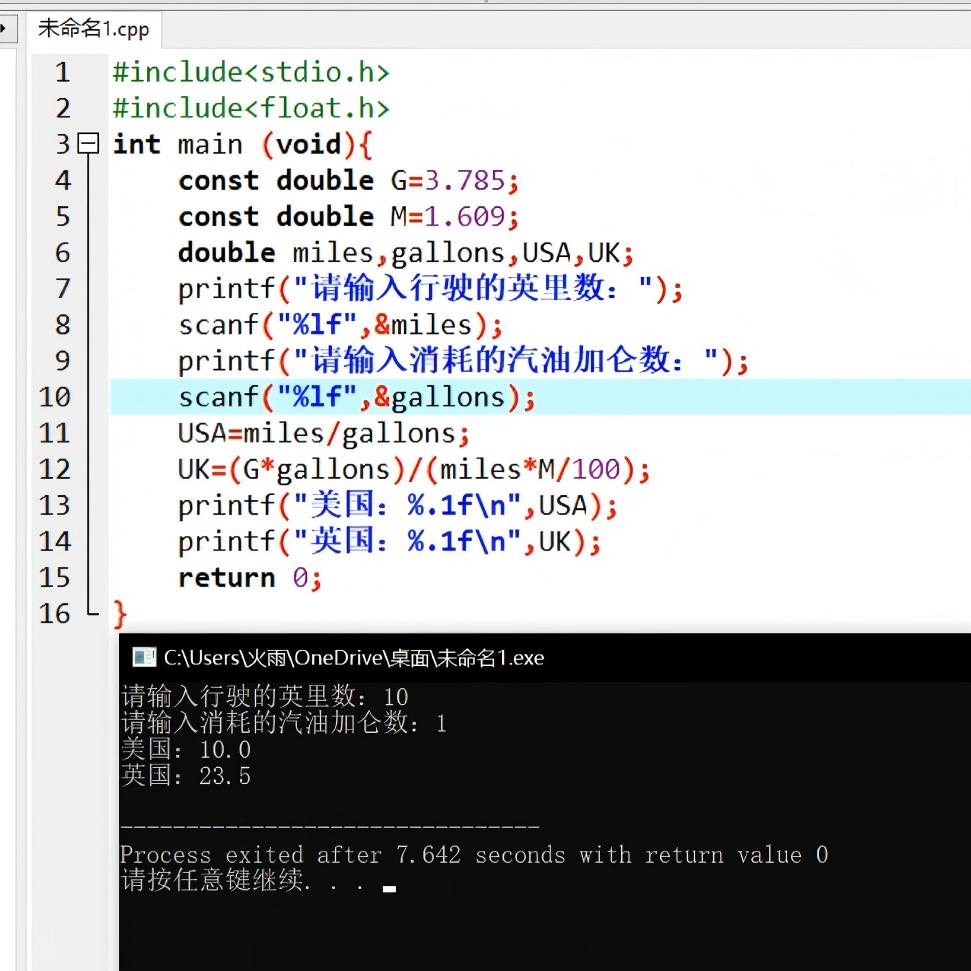Click the left-edge tab scroll arrow
971x971 pixels.
click(4, 28)
